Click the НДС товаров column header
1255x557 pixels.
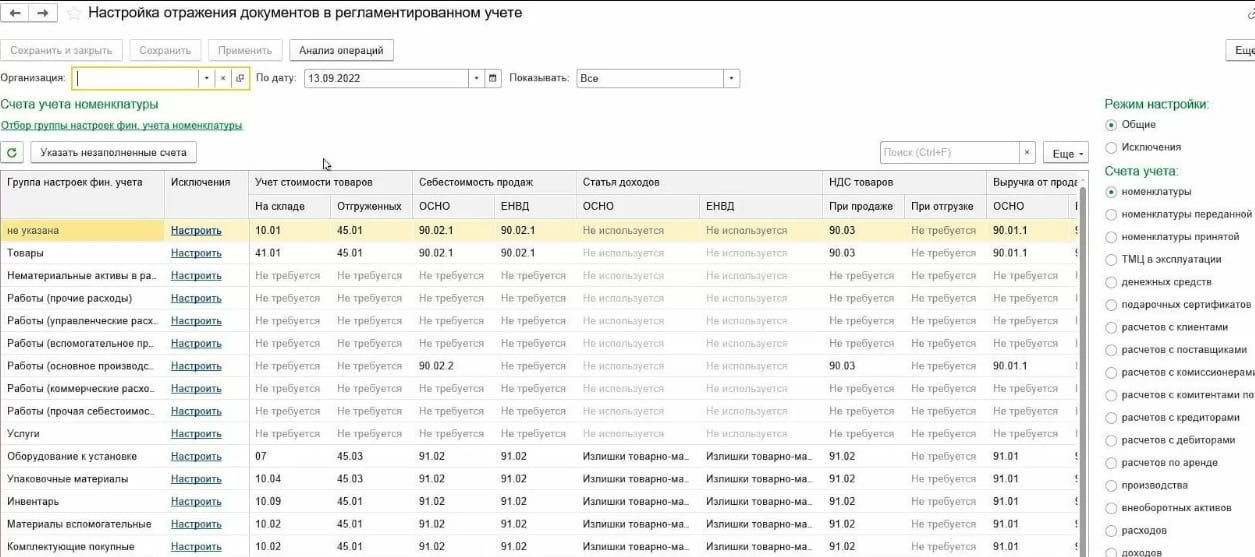(x=904, y=182)
